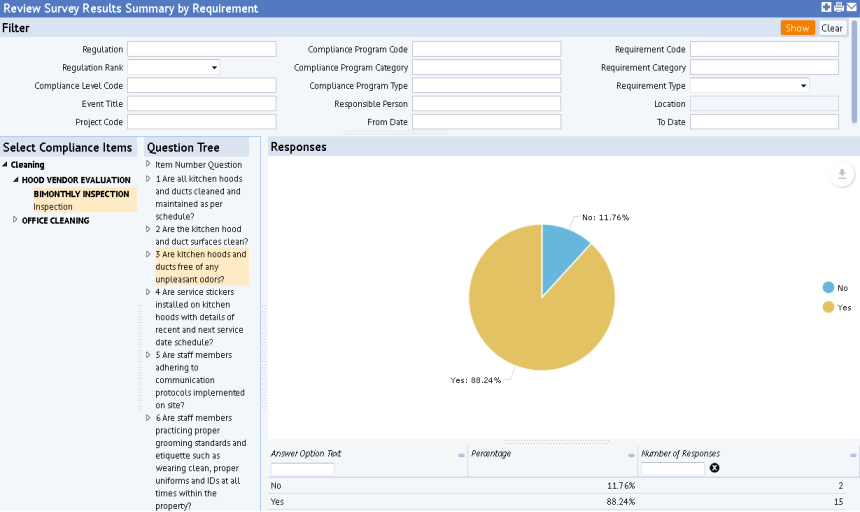
Task: Click the response count cell 15
Action: (838, 502)
